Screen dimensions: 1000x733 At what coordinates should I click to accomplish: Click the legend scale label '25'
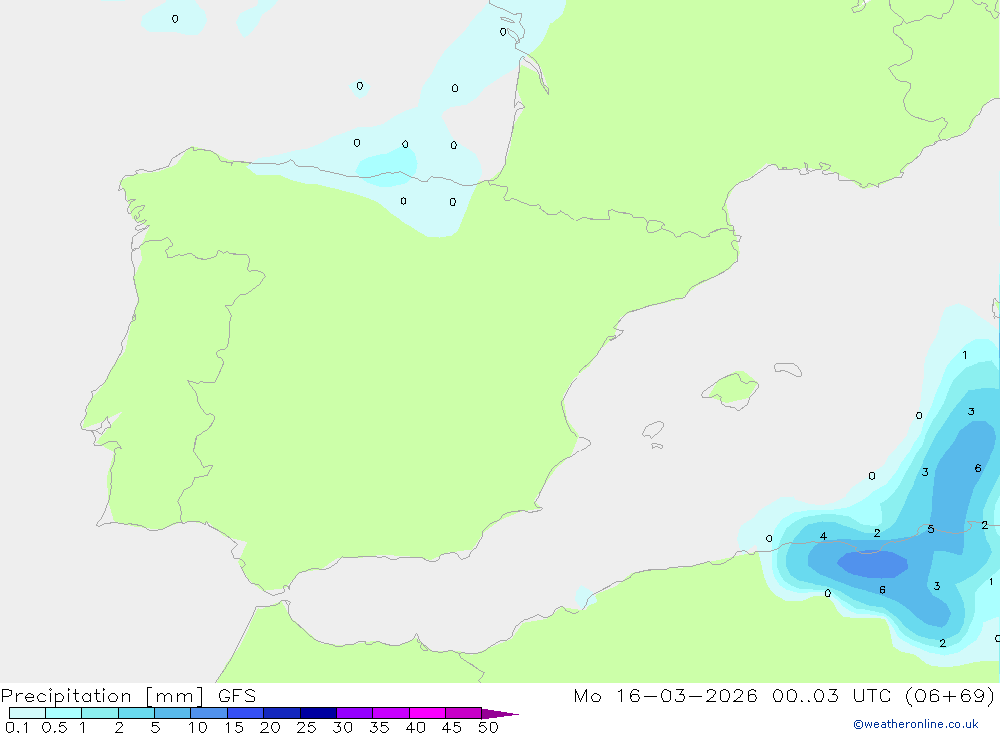[x=306, y=727]
